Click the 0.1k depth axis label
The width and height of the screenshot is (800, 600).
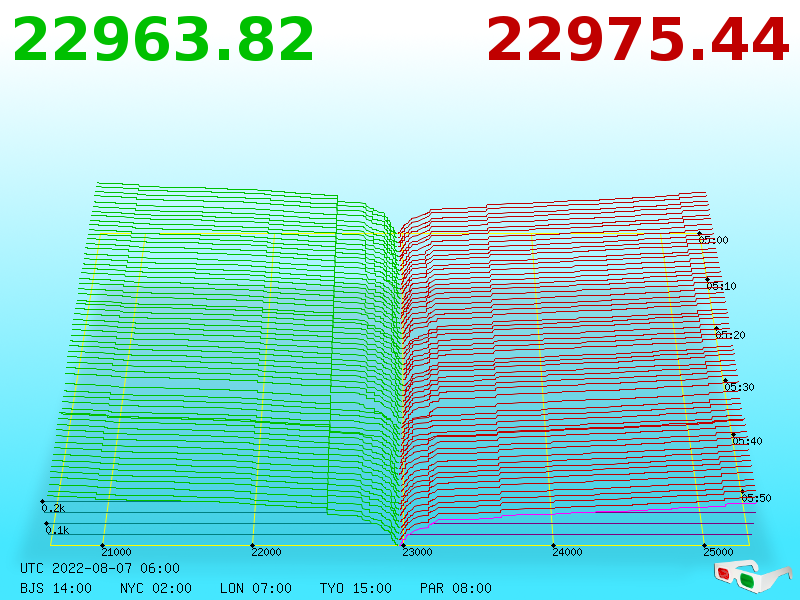tap(58, 530)
